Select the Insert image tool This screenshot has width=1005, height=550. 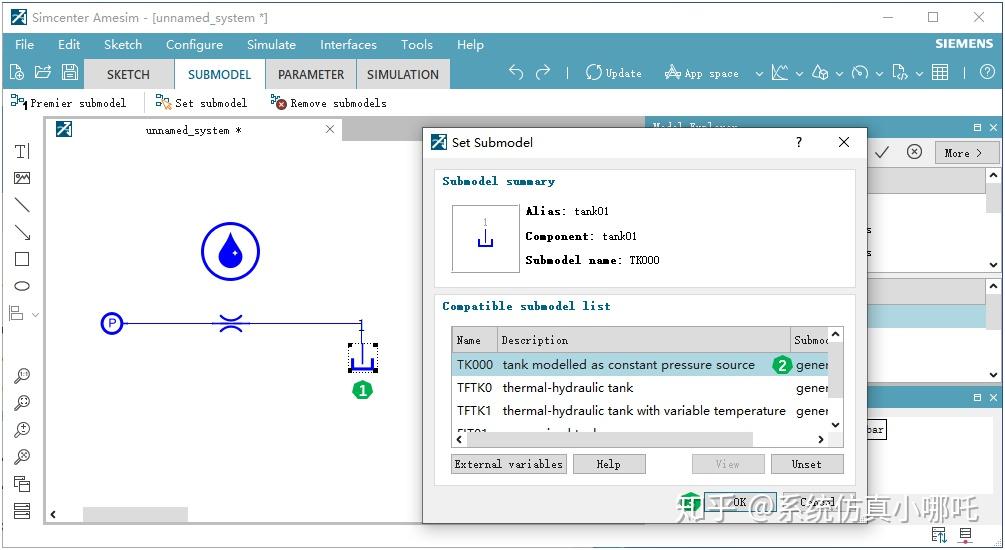click(22, 178)
